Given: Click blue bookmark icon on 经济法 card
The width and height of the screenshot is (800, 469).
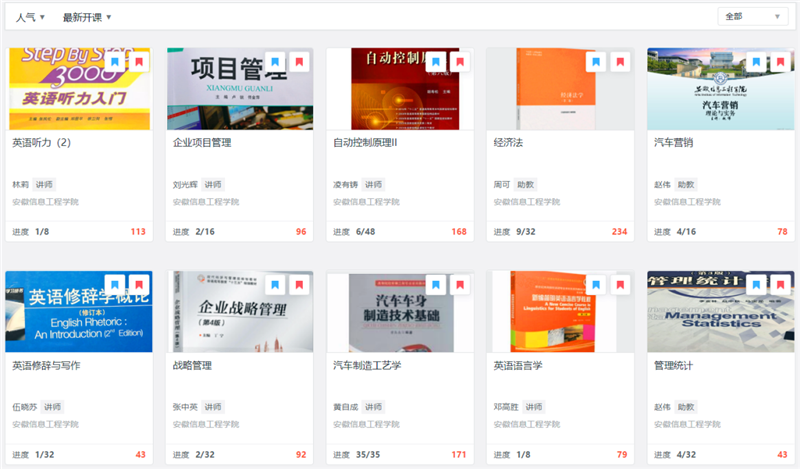Looking at the screenshot, I should tap(596, 62).
